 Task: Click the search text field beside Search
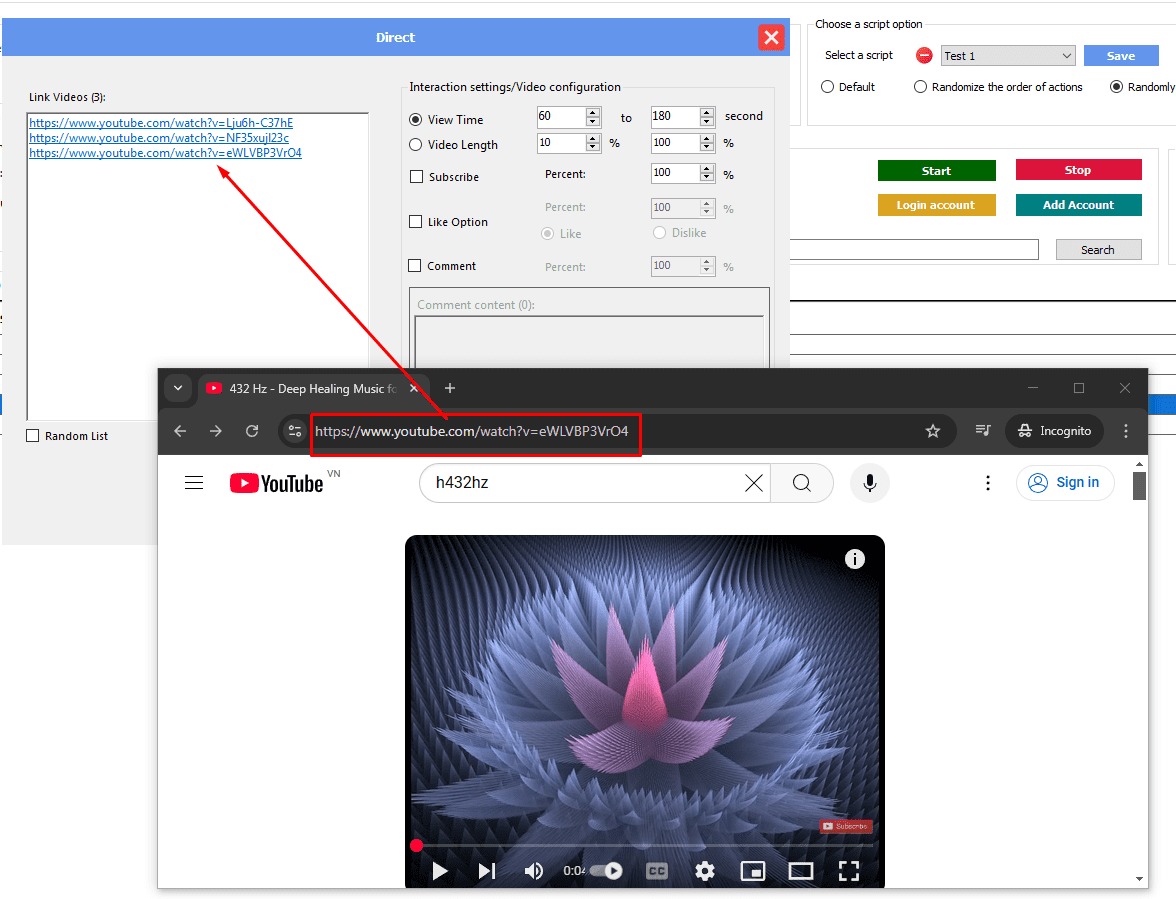point(914,250)
